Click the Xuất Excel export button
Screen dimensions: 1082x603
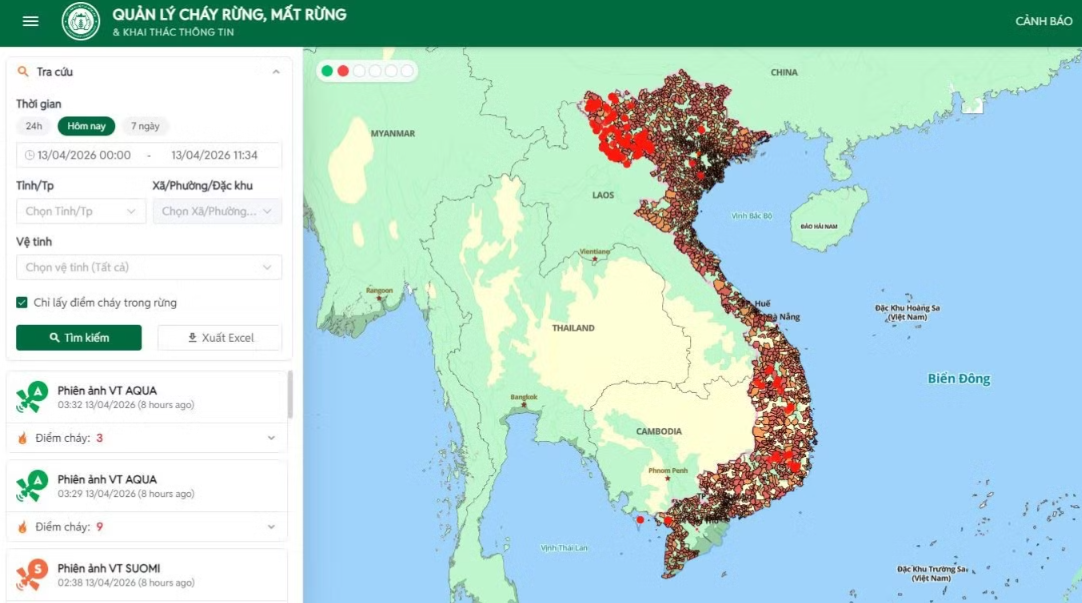[220, 338]
